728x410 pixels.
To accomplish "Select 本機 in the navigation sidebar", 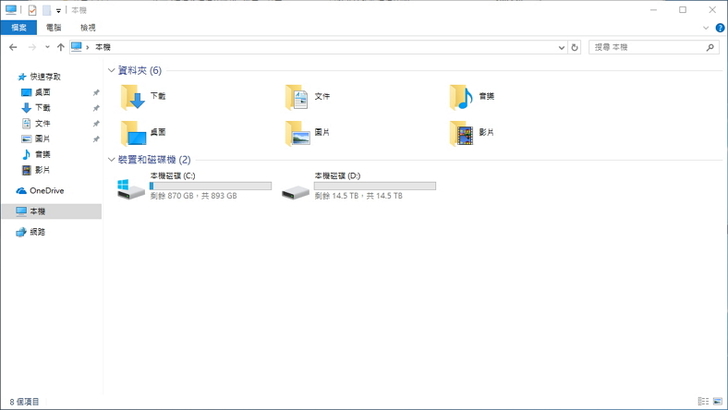I will pos(51,211).
